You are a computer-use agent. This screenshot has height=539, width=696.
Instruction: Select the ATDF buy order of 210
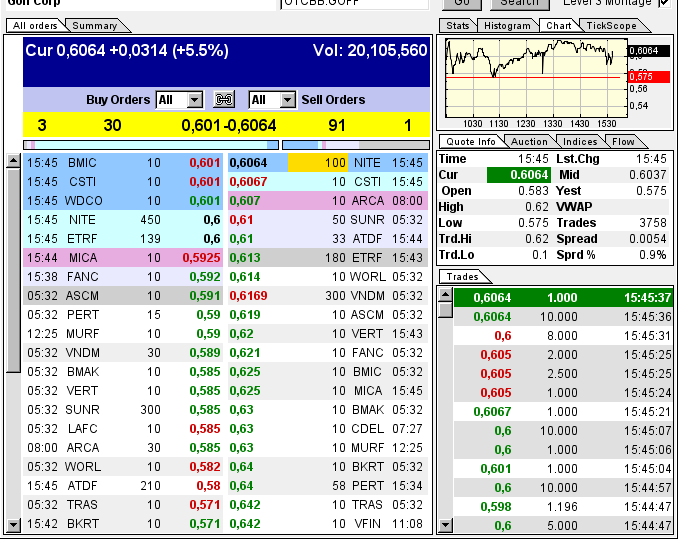pos(122,486)
